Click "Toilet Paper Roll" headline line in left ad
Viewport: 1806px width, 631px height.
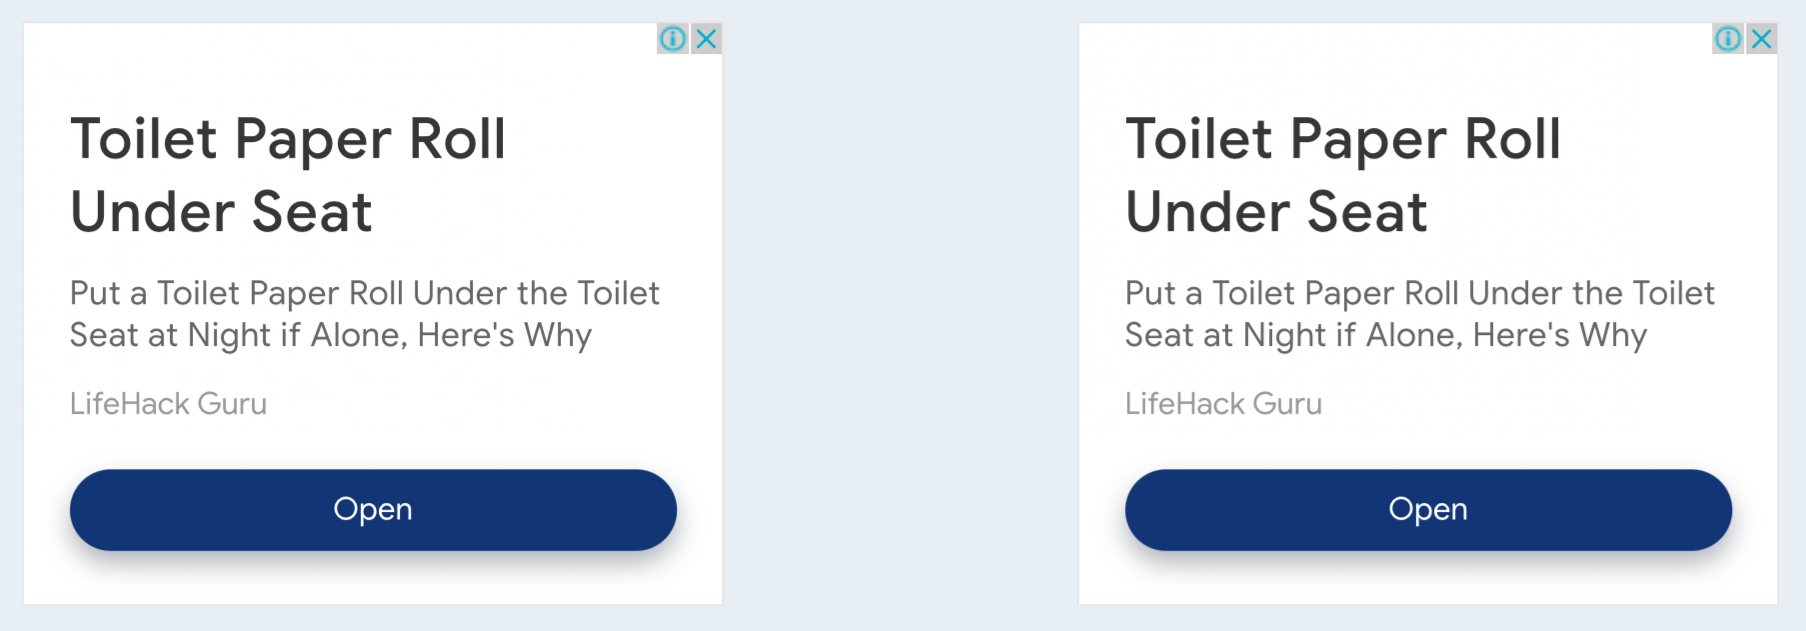(x=288, y=139)
